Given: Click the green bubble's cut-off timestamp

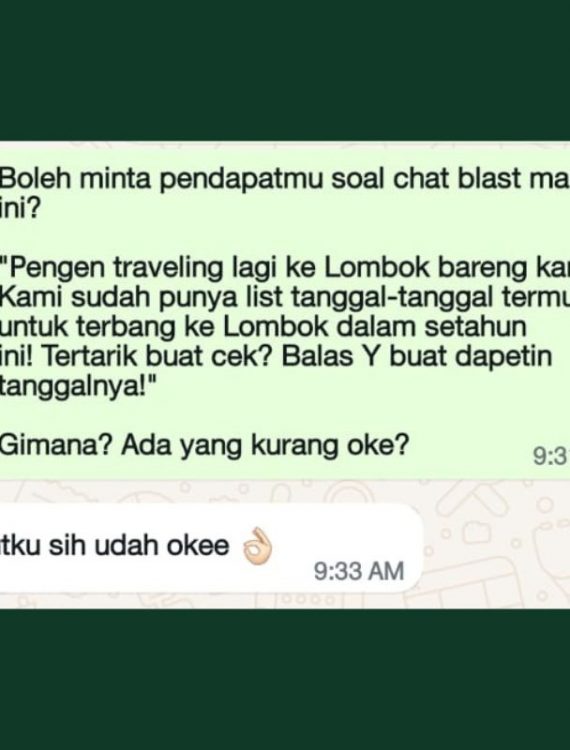Looking at the screenshot, I should (x=551, y=456).
